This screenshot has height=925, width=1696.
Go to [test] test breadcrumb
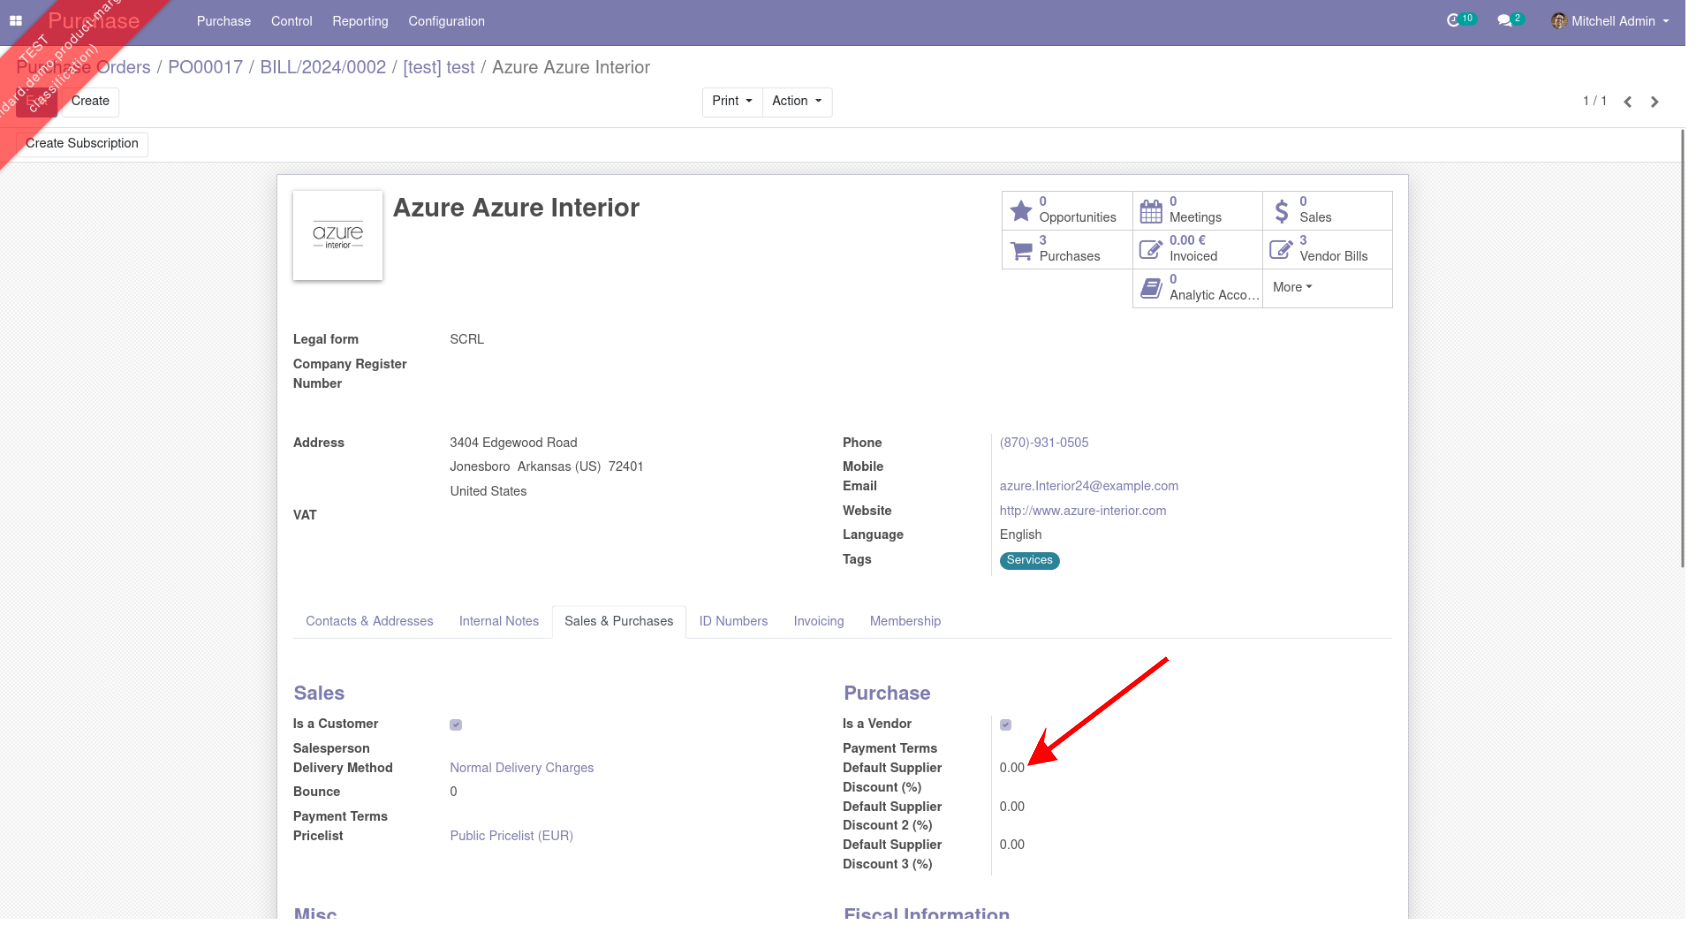(x=439, y=67)
